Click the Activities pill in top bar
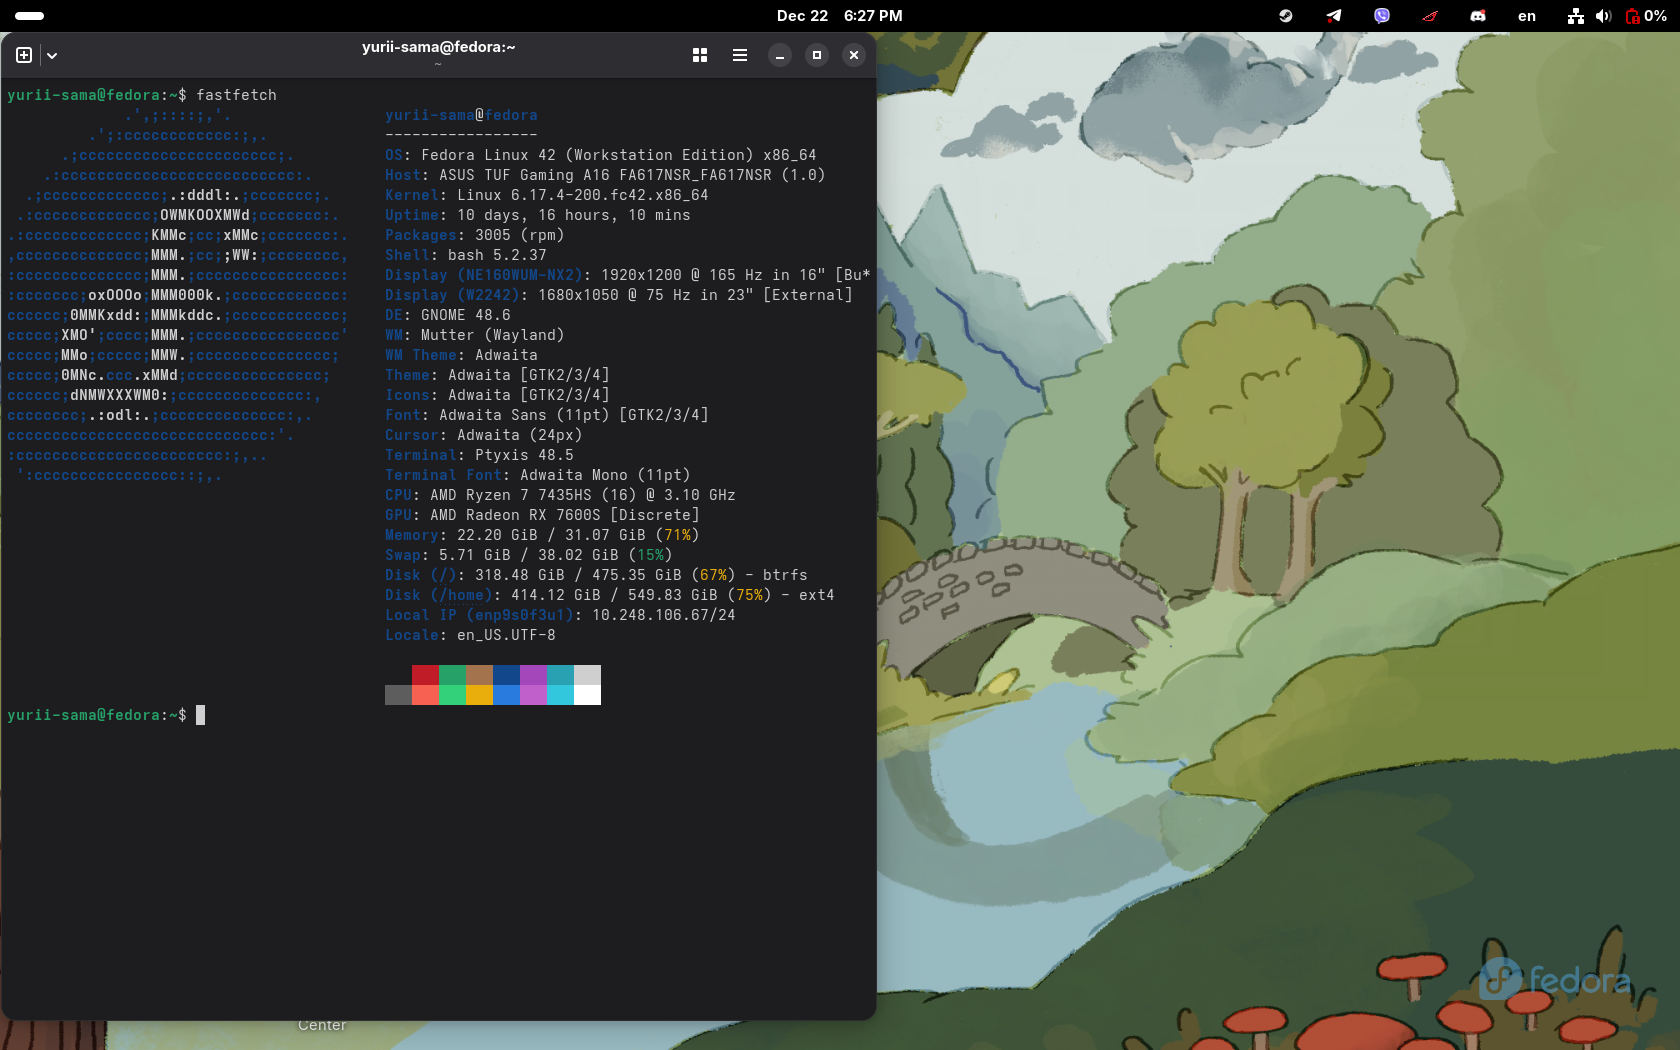The image size is (1680, 1050). pyautogui.click(x=30, y=16)
